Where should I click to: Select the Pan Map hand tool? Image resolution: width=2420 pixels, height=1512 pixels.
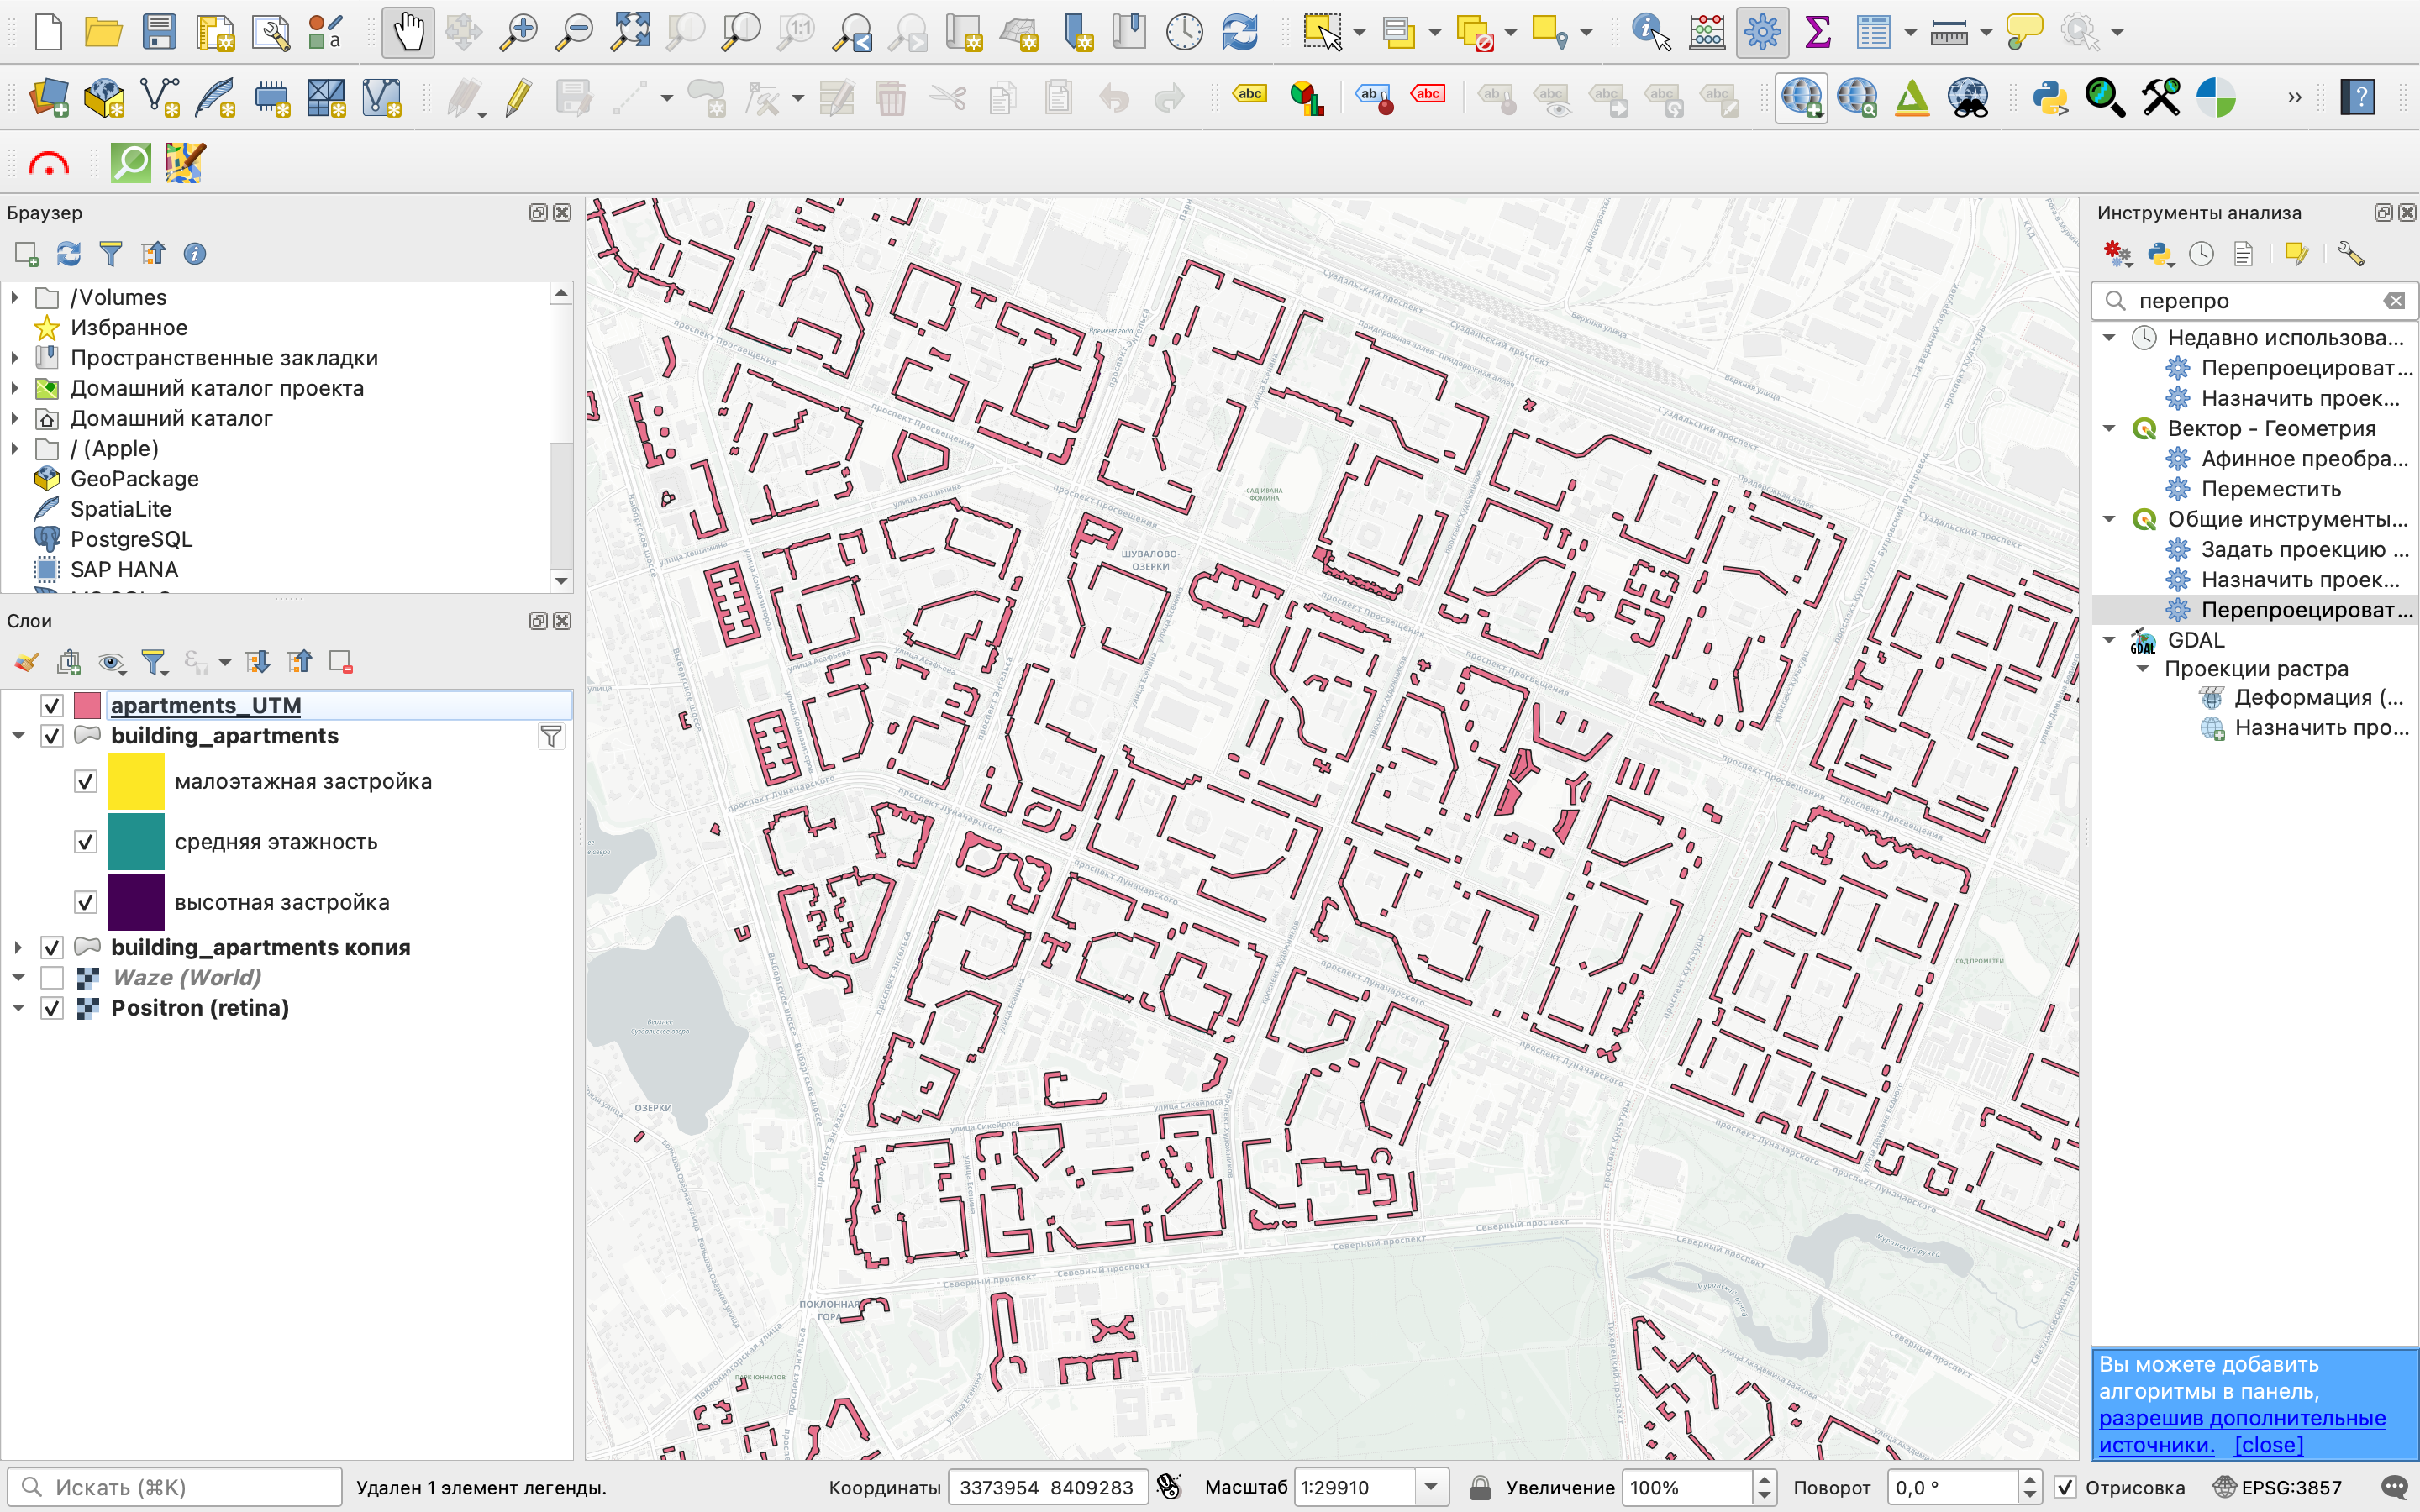pyautogui.click(x=408, y=32)
